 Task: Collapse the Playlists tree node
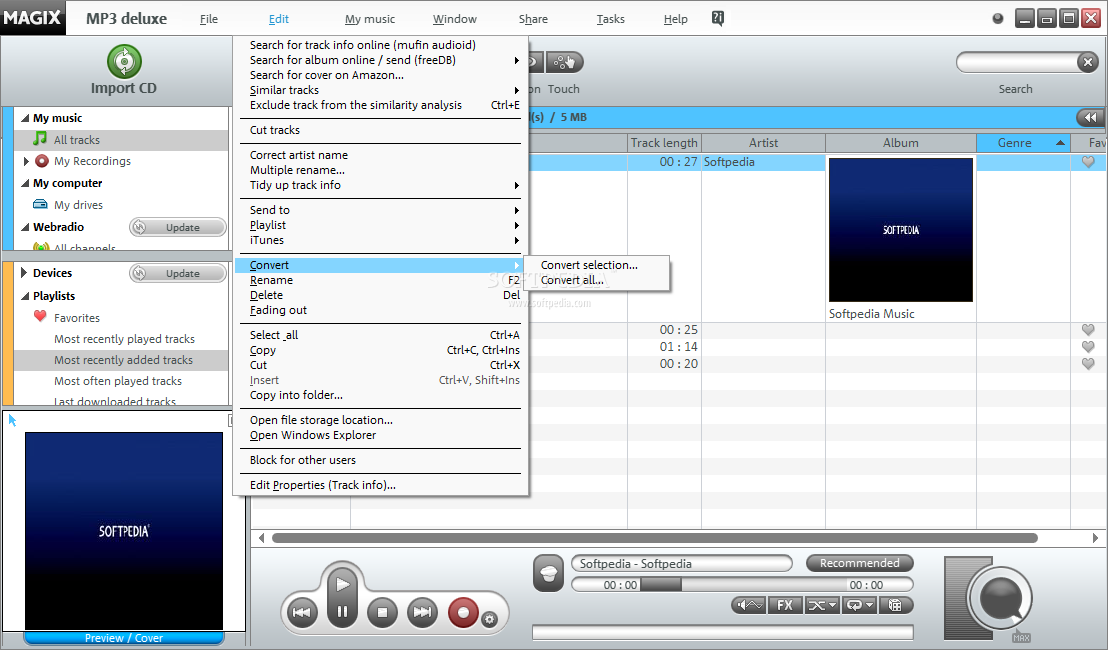[25, 296]
